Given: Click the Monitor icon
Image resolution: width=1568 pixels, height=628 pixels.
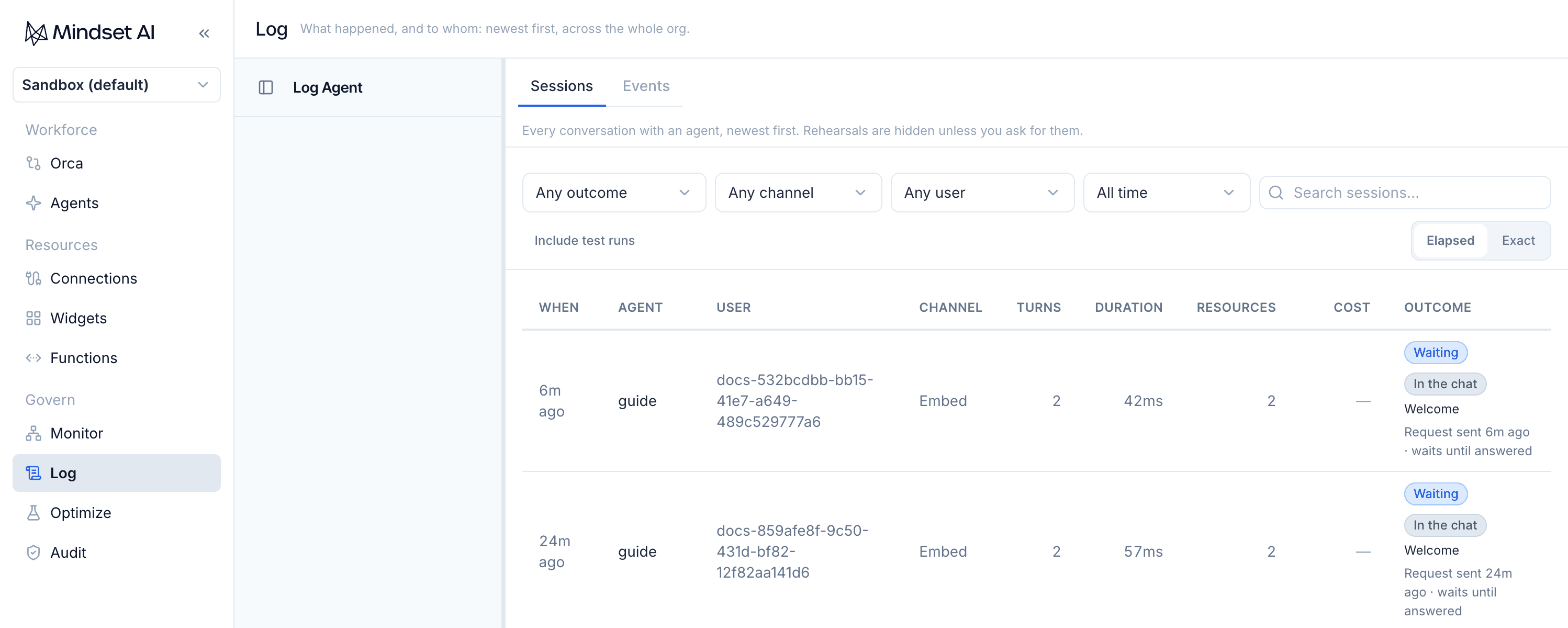Looking at the screenshot, I should (x=33, y=433).
